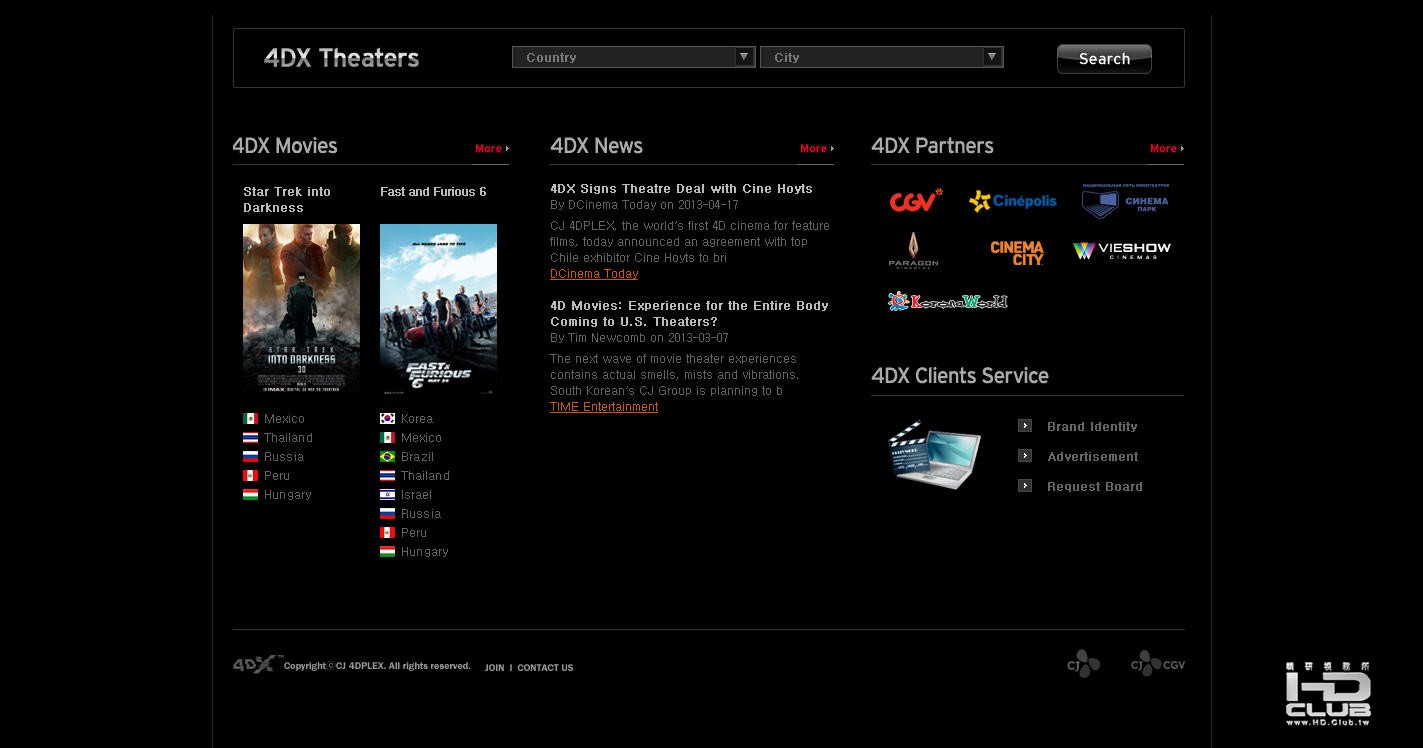The height and width of the screenshot is (748, 1423).
Task: Click the Cinema City partner logo
Action: point(1017,252)
